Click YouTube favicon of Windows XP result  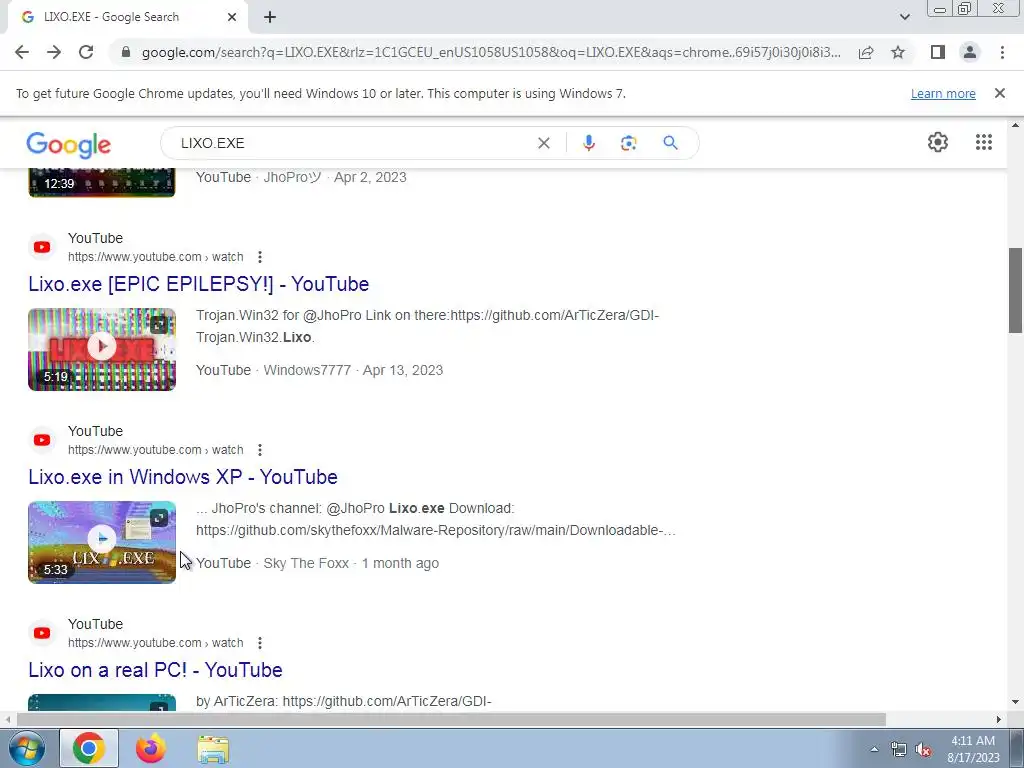click(x=42, y=440)
